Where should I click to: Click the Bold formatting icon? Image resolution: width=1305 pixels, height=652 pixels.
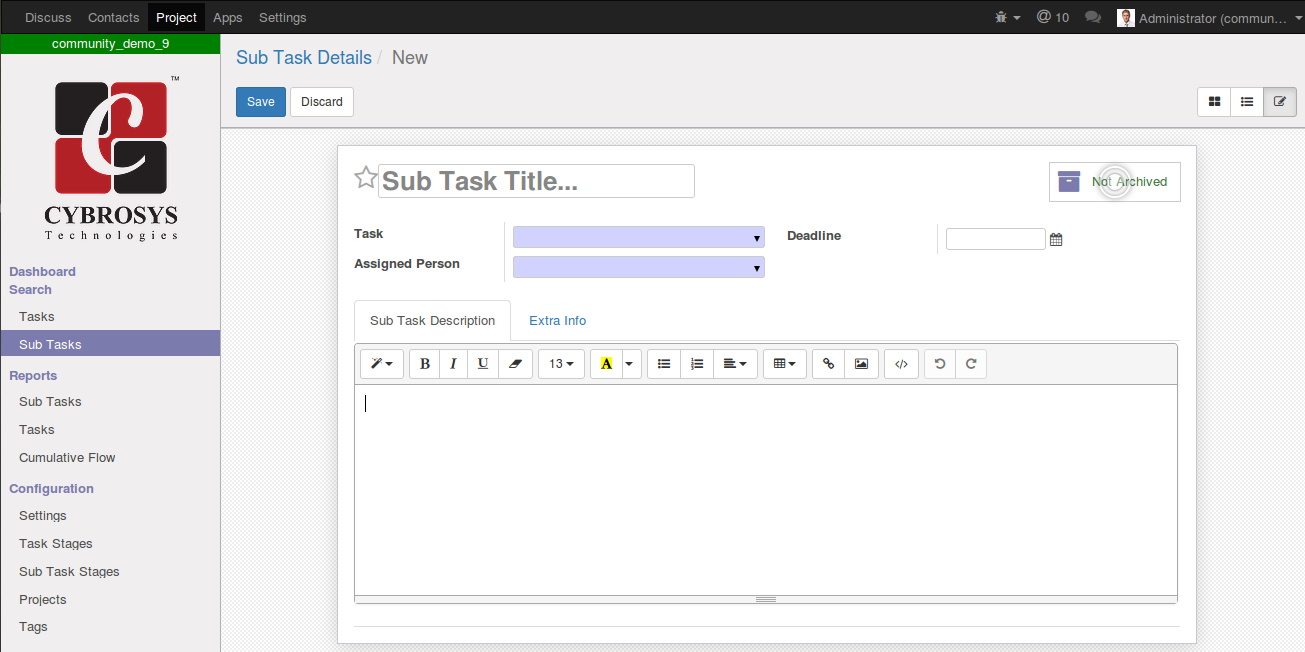[425, 364]
